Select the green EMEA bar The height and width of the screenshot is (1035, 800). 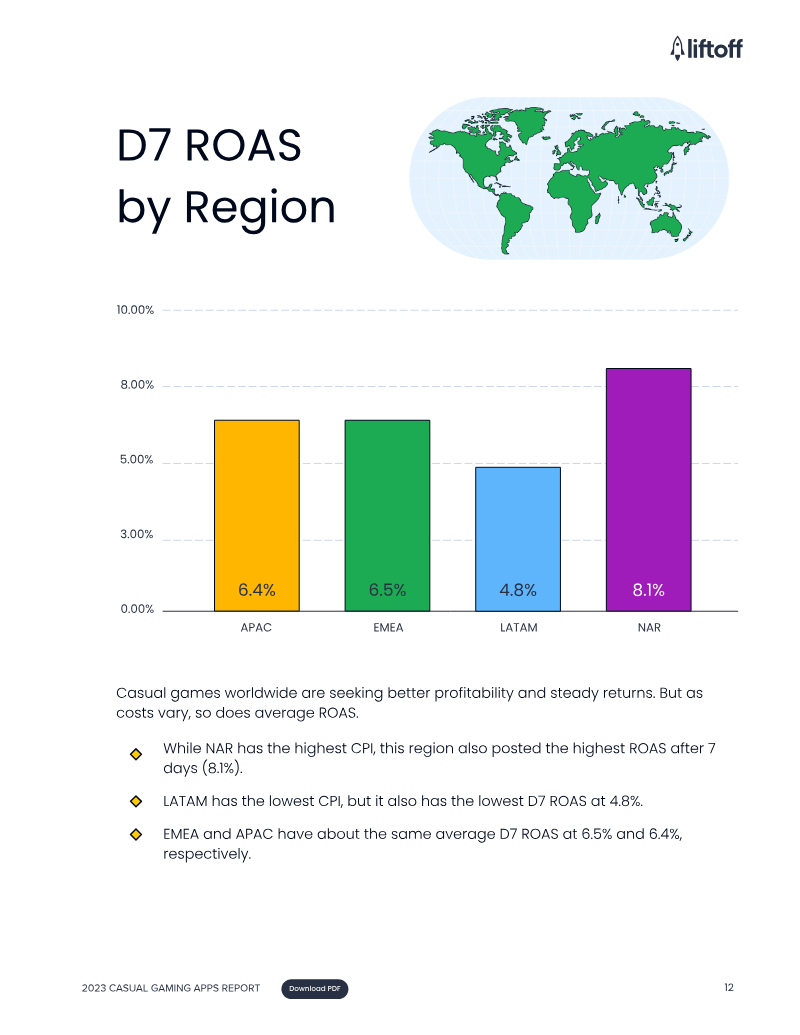tap(387, 516)
